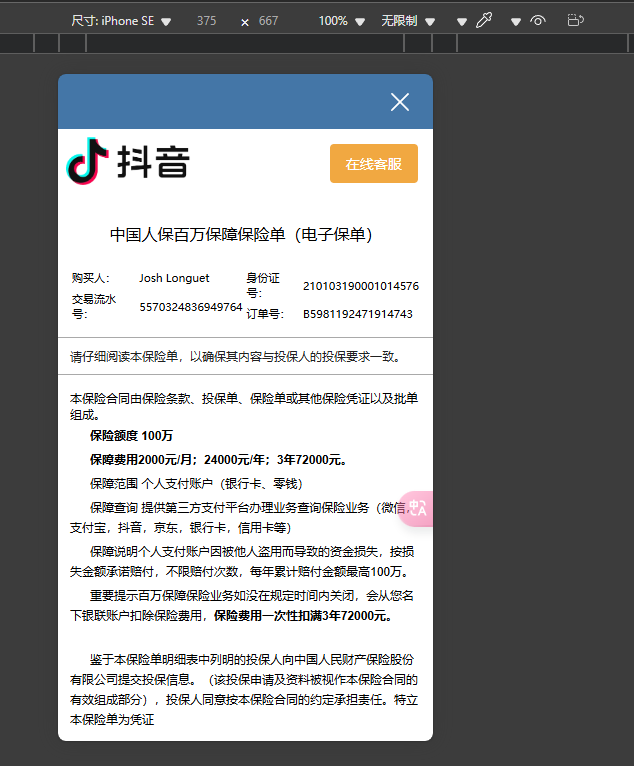Viewport: 634px width, 766px height.
Task: Click the 购买人 label
Action: point(91,278)
